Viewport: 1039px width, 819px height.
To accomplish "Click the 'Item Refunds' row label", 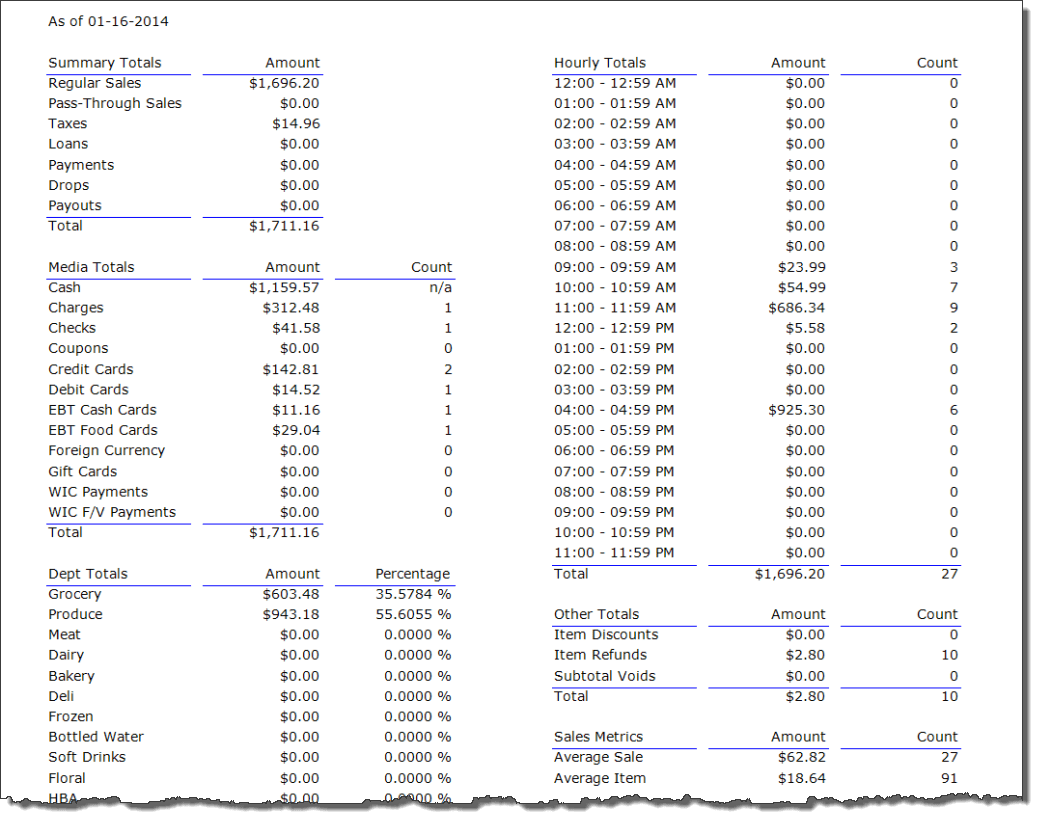I will click(x=600, y=655).
